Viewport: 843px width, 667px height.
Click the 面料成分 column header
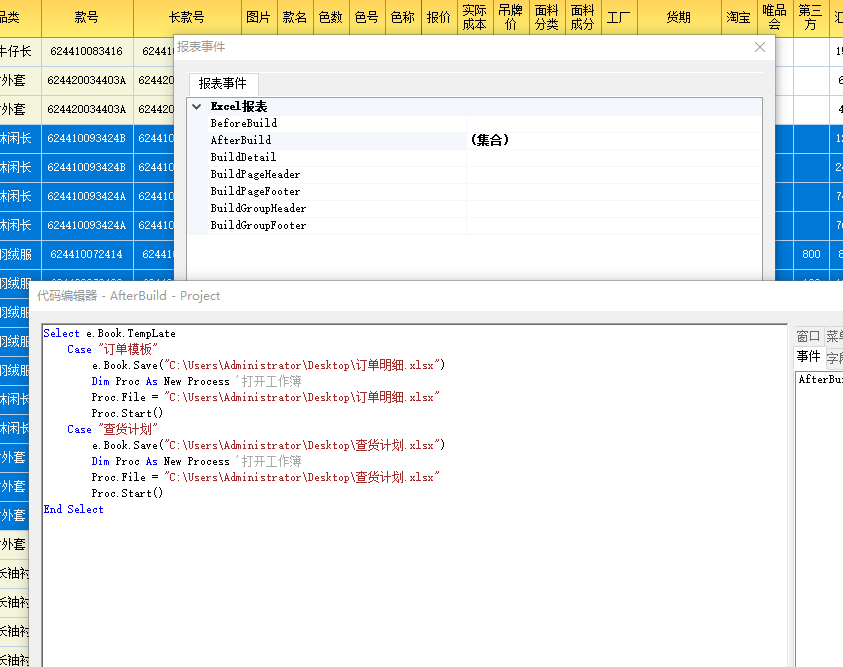[583, 18]
